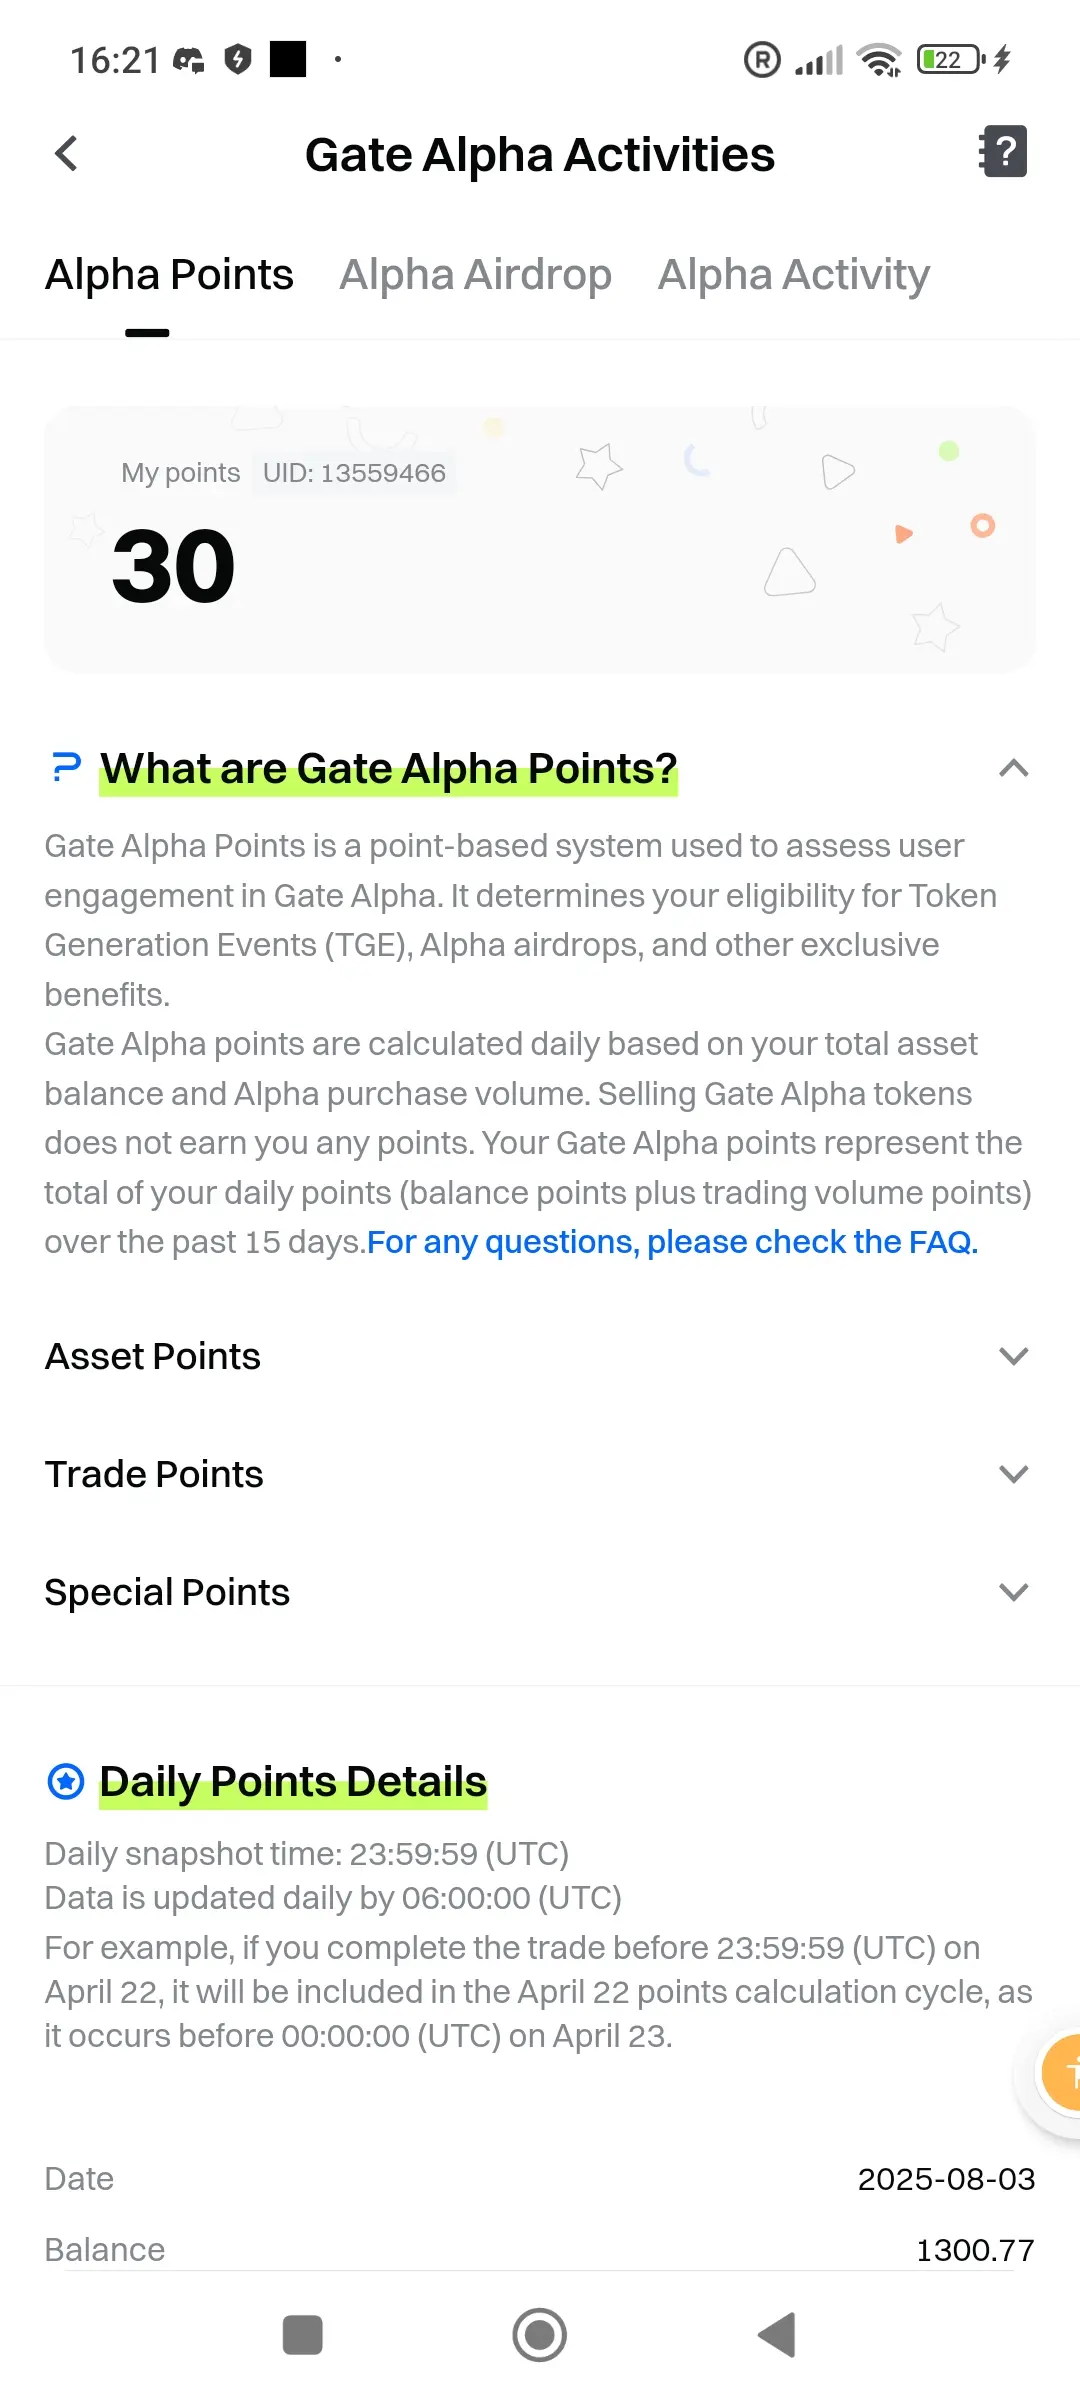Open the FAQ link for questions
1080x2400 pixels.
tap(672, 1242)
